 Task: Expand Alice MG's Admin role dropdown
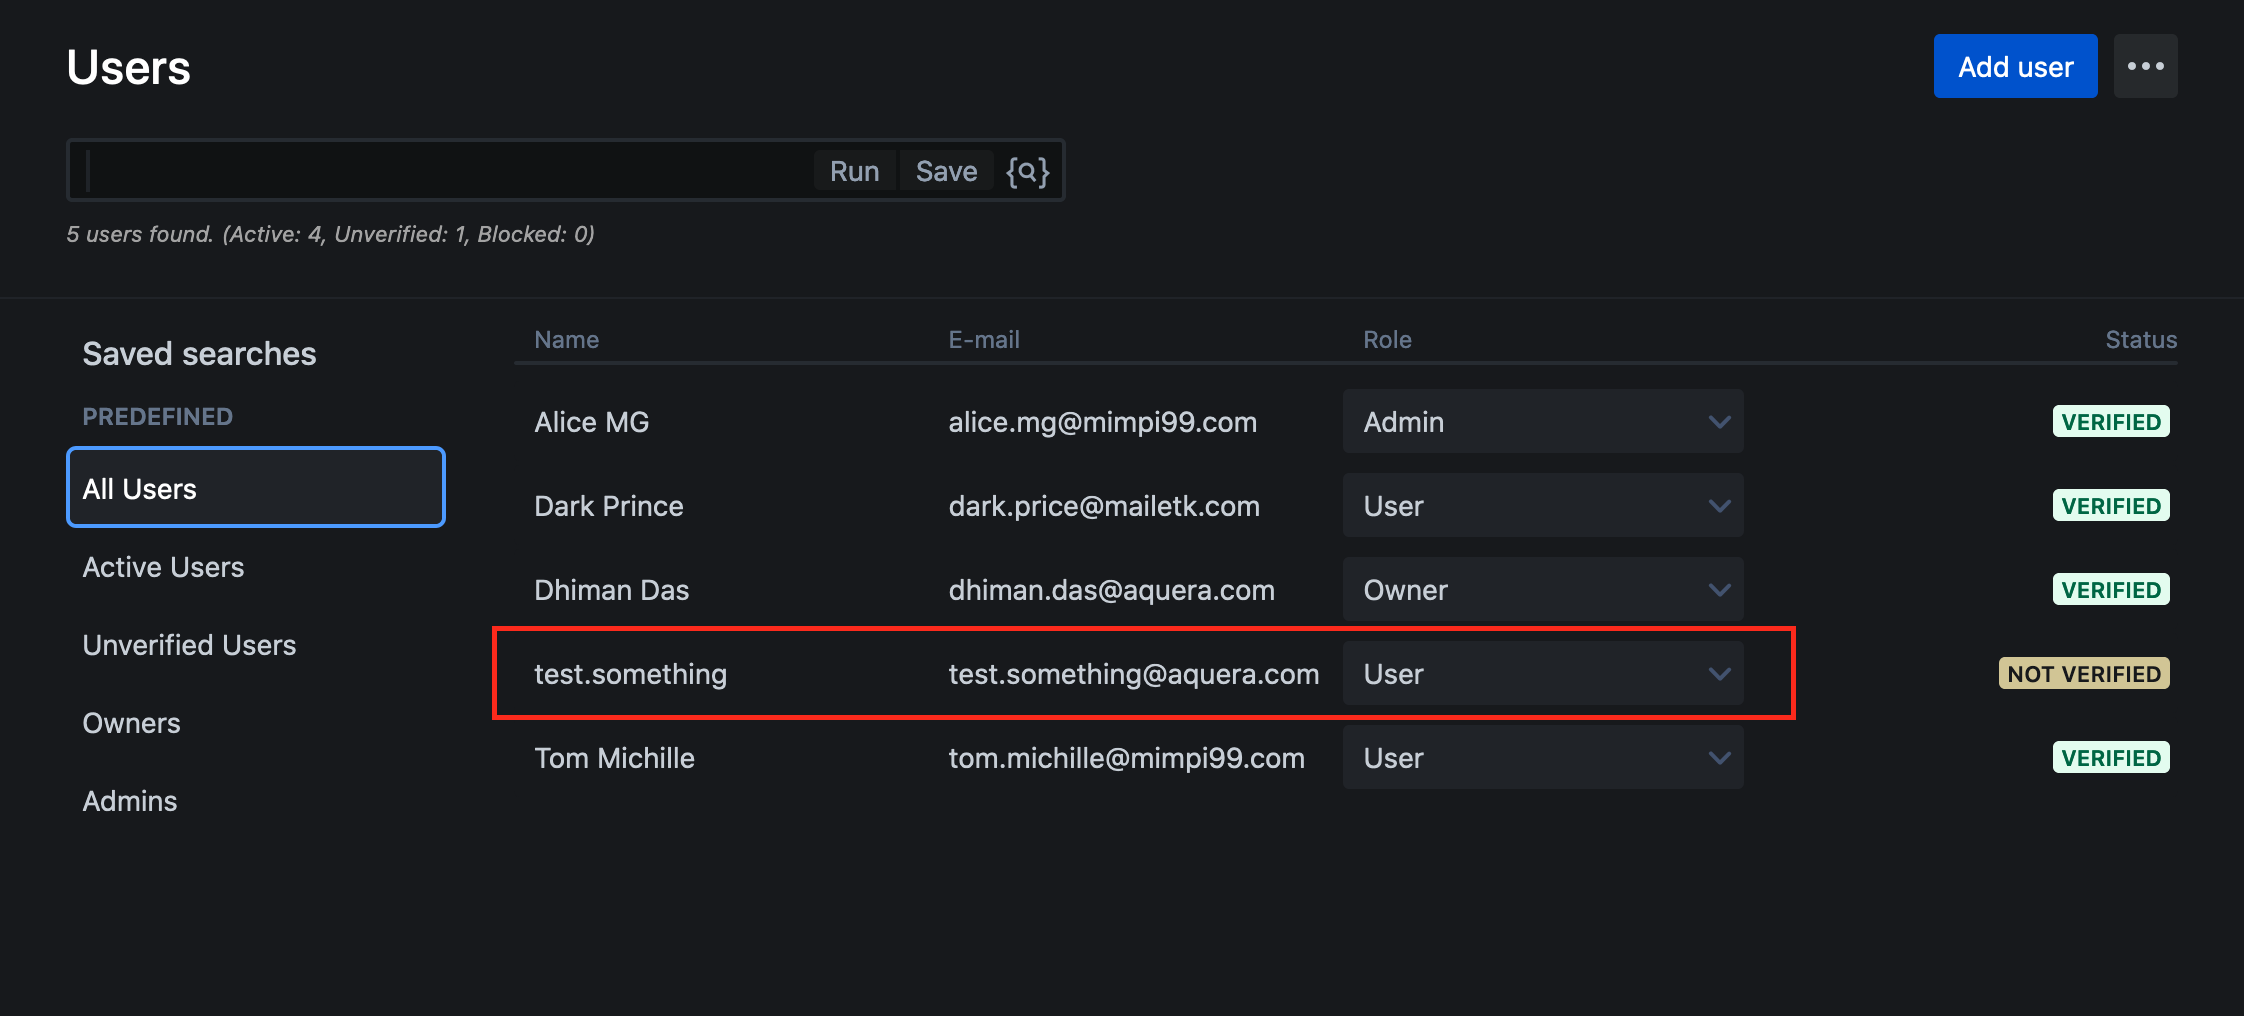click(x=1543, y=421)
